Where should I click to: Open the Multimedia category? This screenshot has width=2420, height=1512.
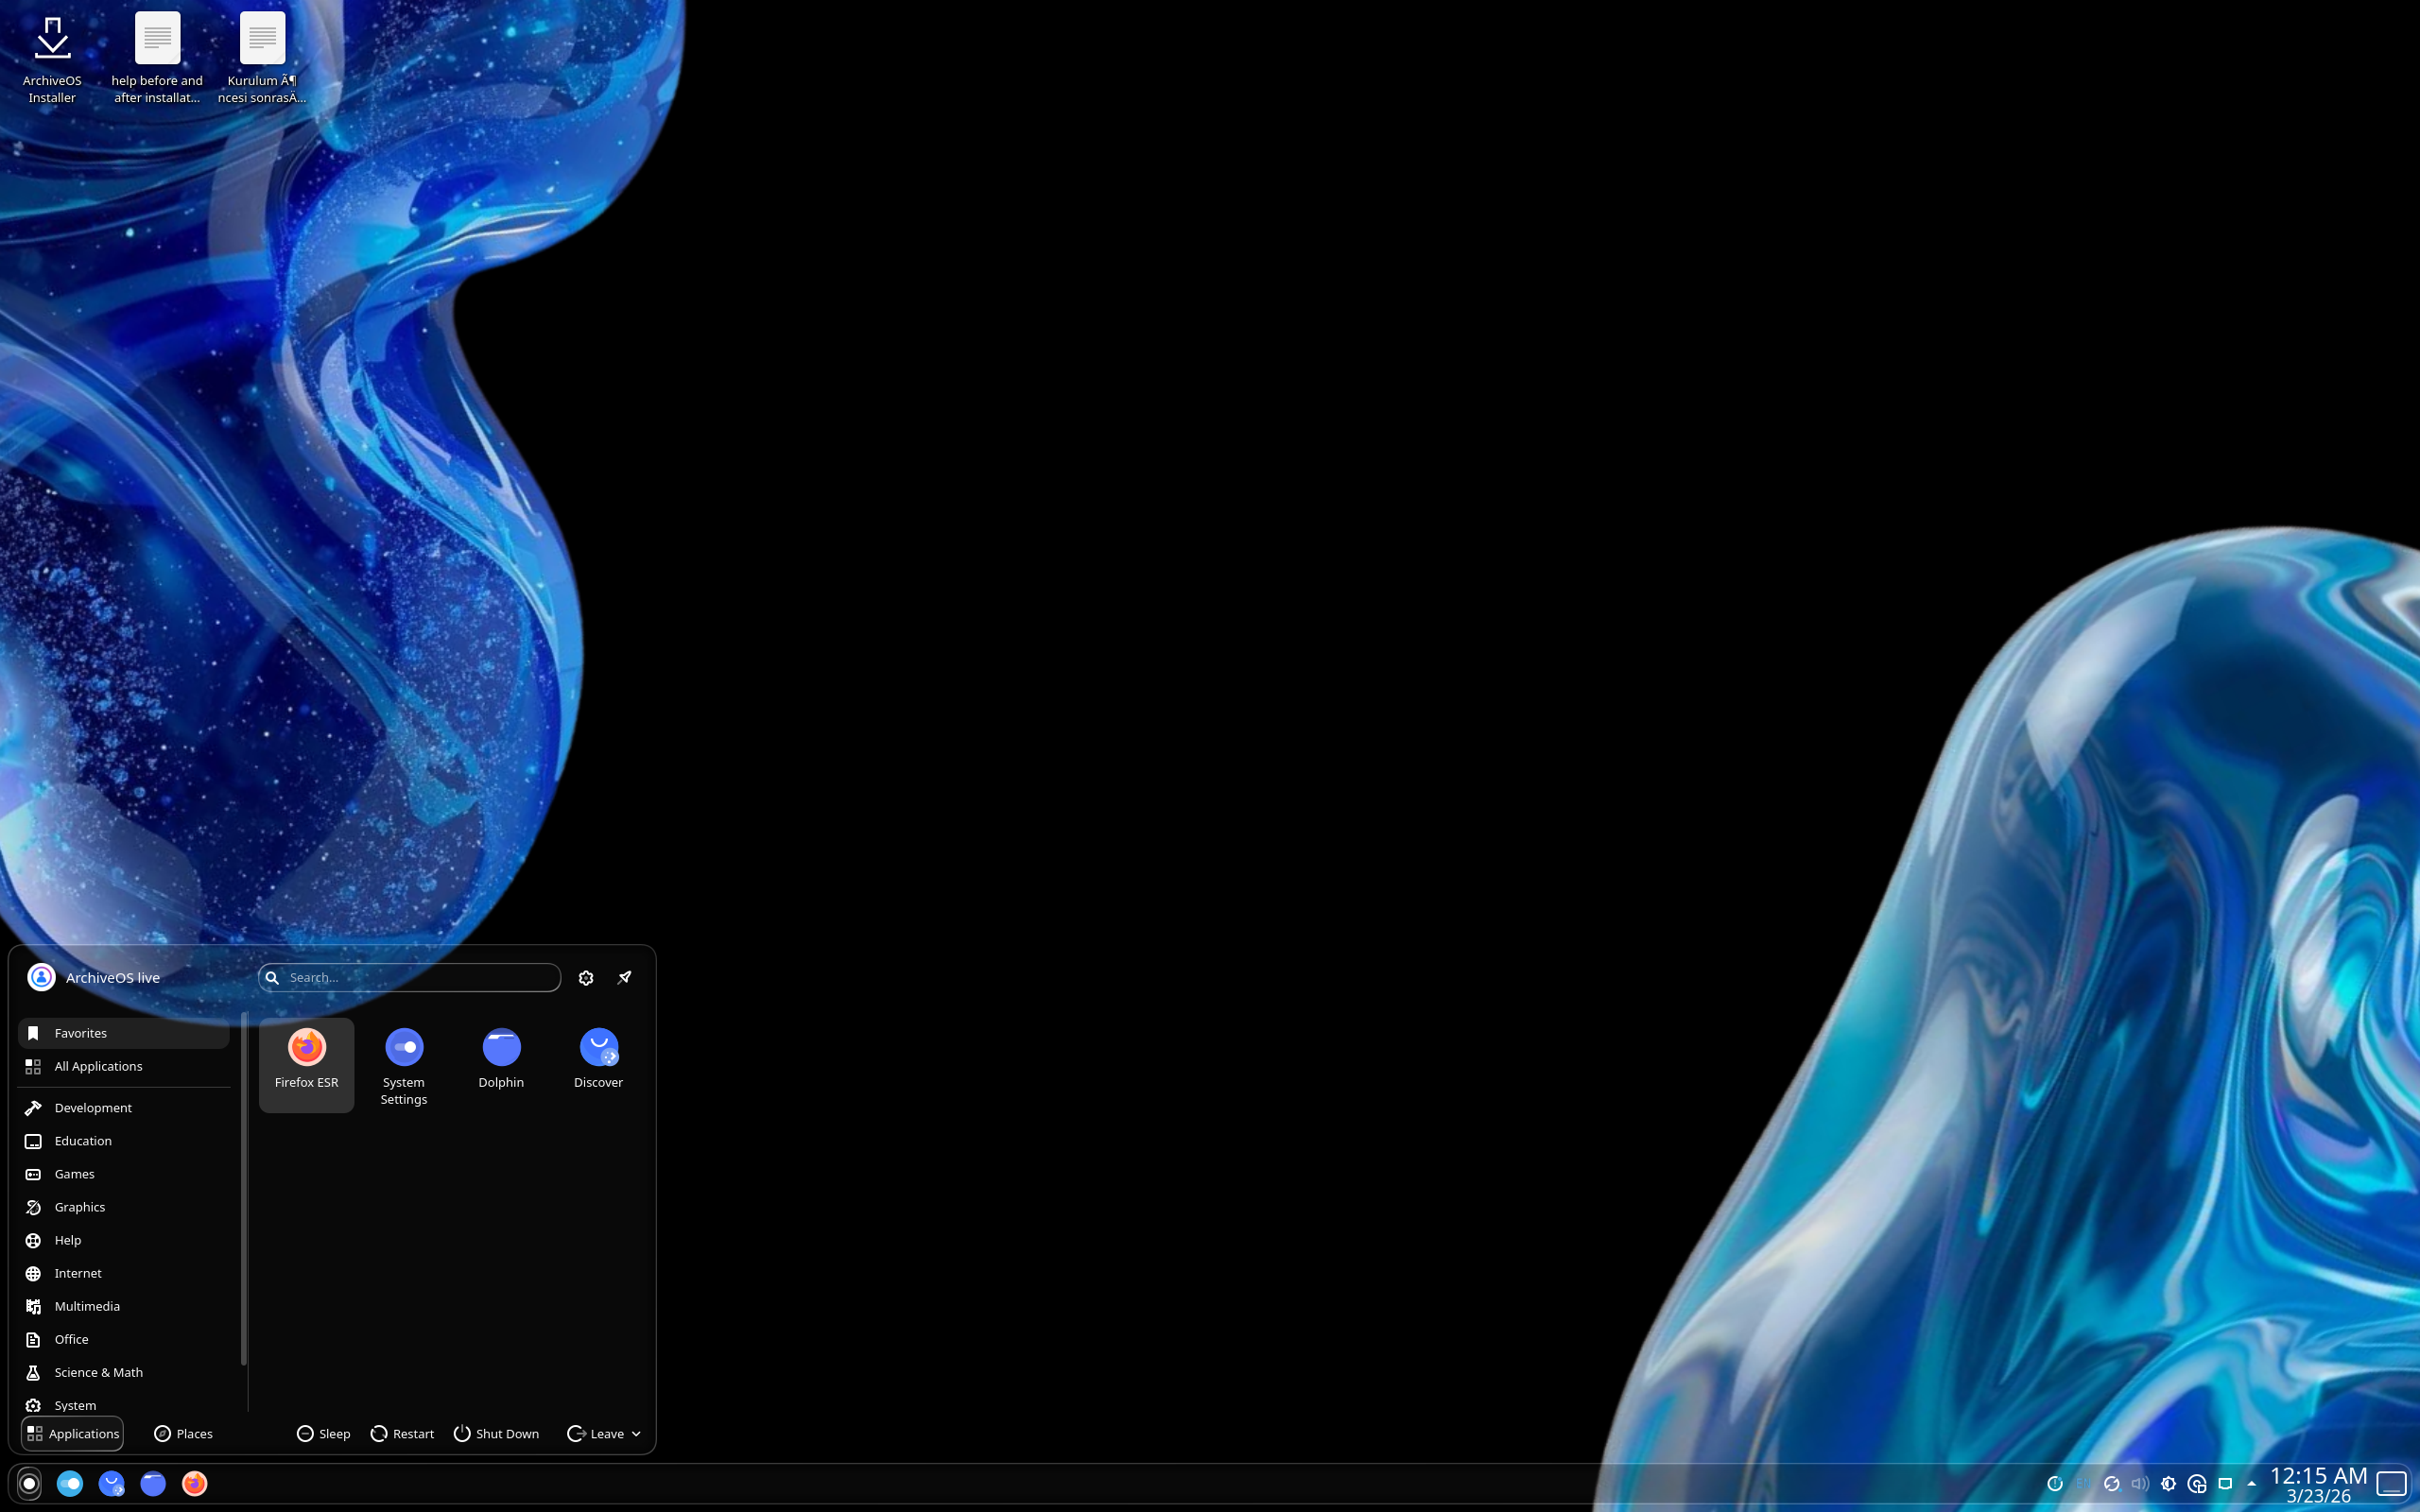click(x=123, y=1305)
